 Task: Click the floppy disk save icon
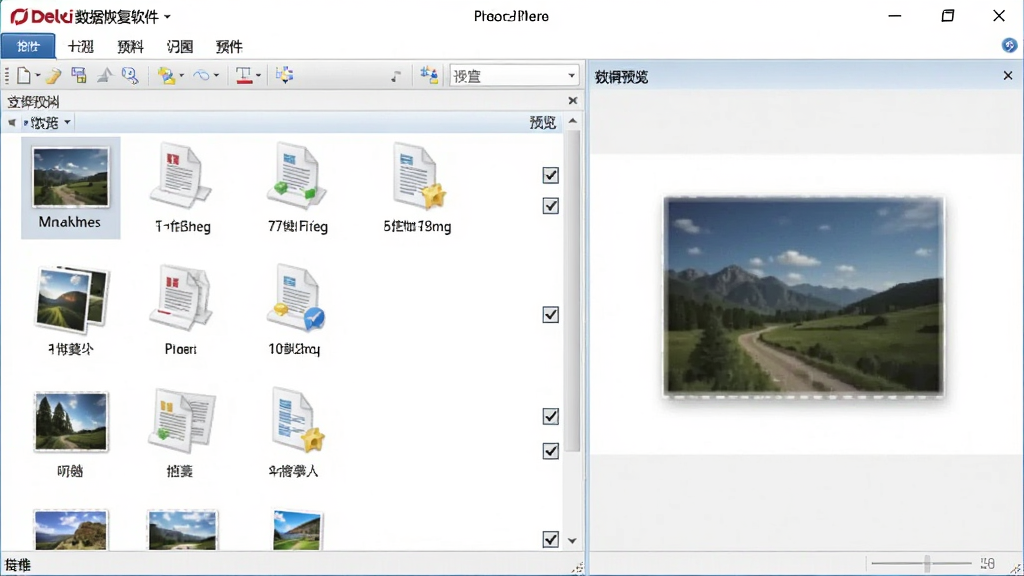pyautogui.click(x=79, y=75)
